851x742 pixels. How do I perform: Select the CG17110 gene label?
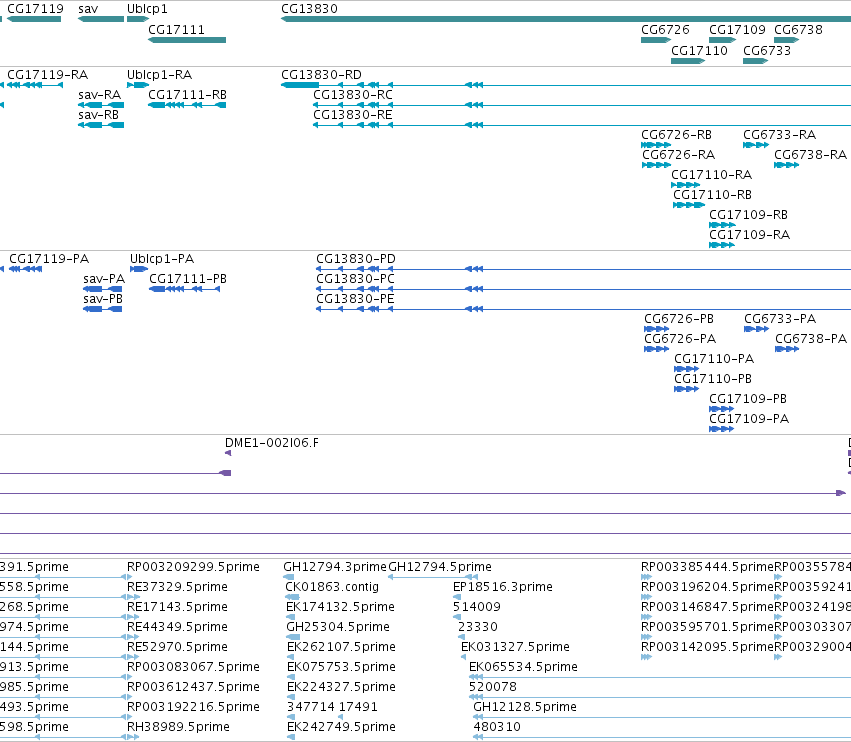pyautogui.click(x=699, y=50)
